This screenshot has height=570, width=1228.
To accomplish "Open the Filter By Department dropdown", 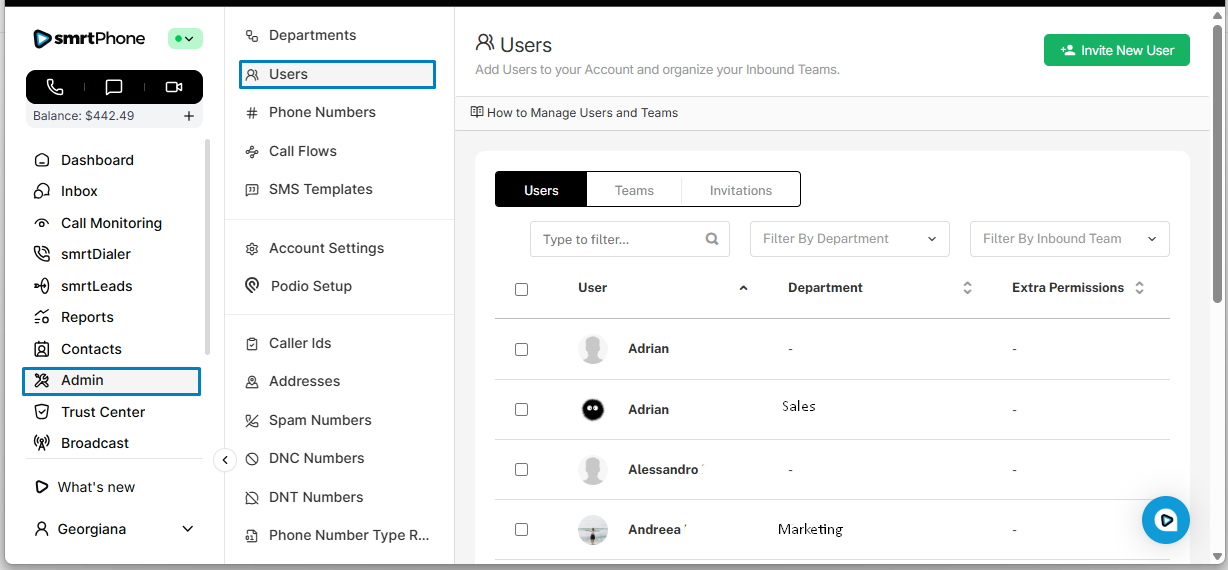I will point(849,239).
